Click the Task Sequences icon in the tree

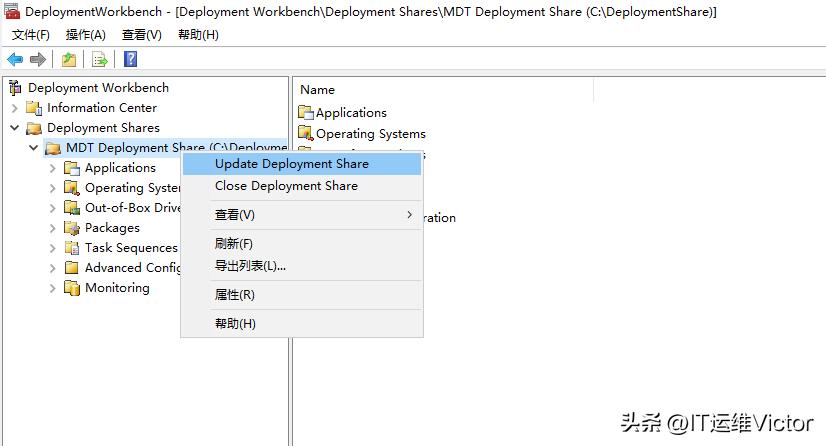click(x=72, y=247)
